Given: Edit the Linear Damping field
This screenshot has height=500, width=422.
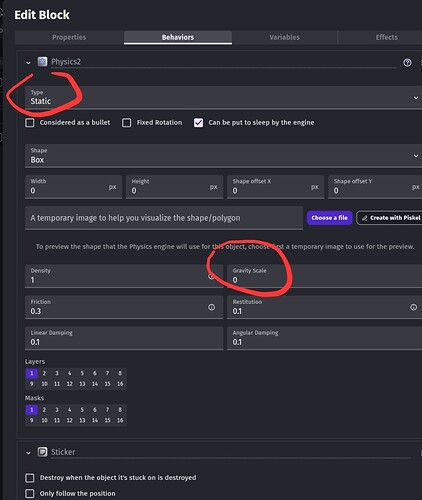Looking at the screenshot, I should coord(124,338).
